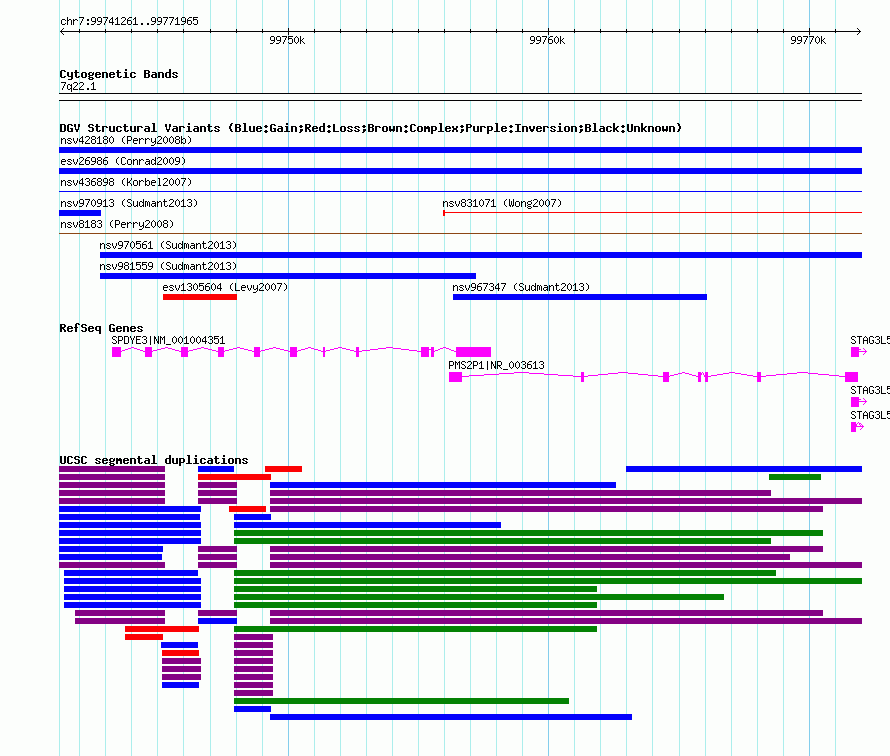Open the nsv967347 (Sudmant2013) variant label
Image resolution: width=890 pixels, height=756 pixels.
(520, 287)
